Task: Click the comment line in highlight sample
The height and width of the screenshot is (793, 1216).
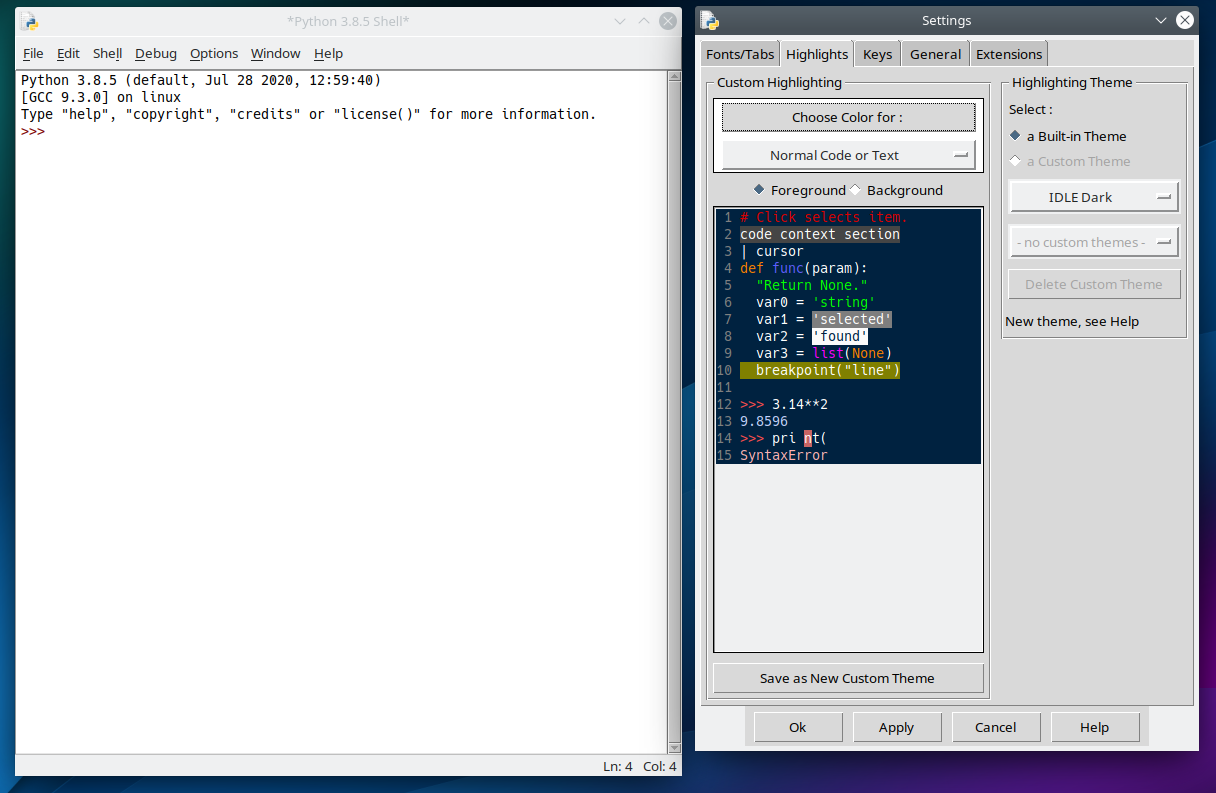Action: pos(824,217)
